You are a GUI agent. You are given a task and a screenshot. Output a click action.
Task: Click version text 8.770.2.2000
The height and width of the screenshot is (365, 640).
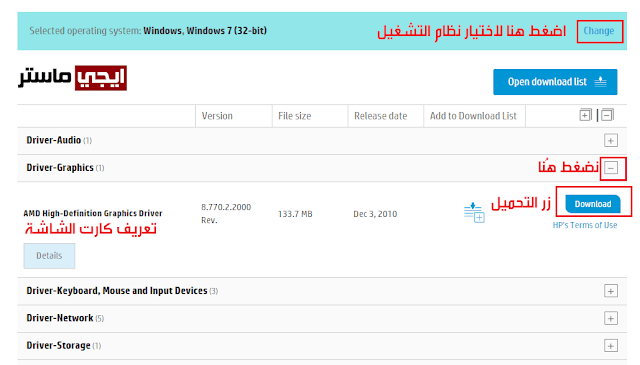tap(226, 207)
